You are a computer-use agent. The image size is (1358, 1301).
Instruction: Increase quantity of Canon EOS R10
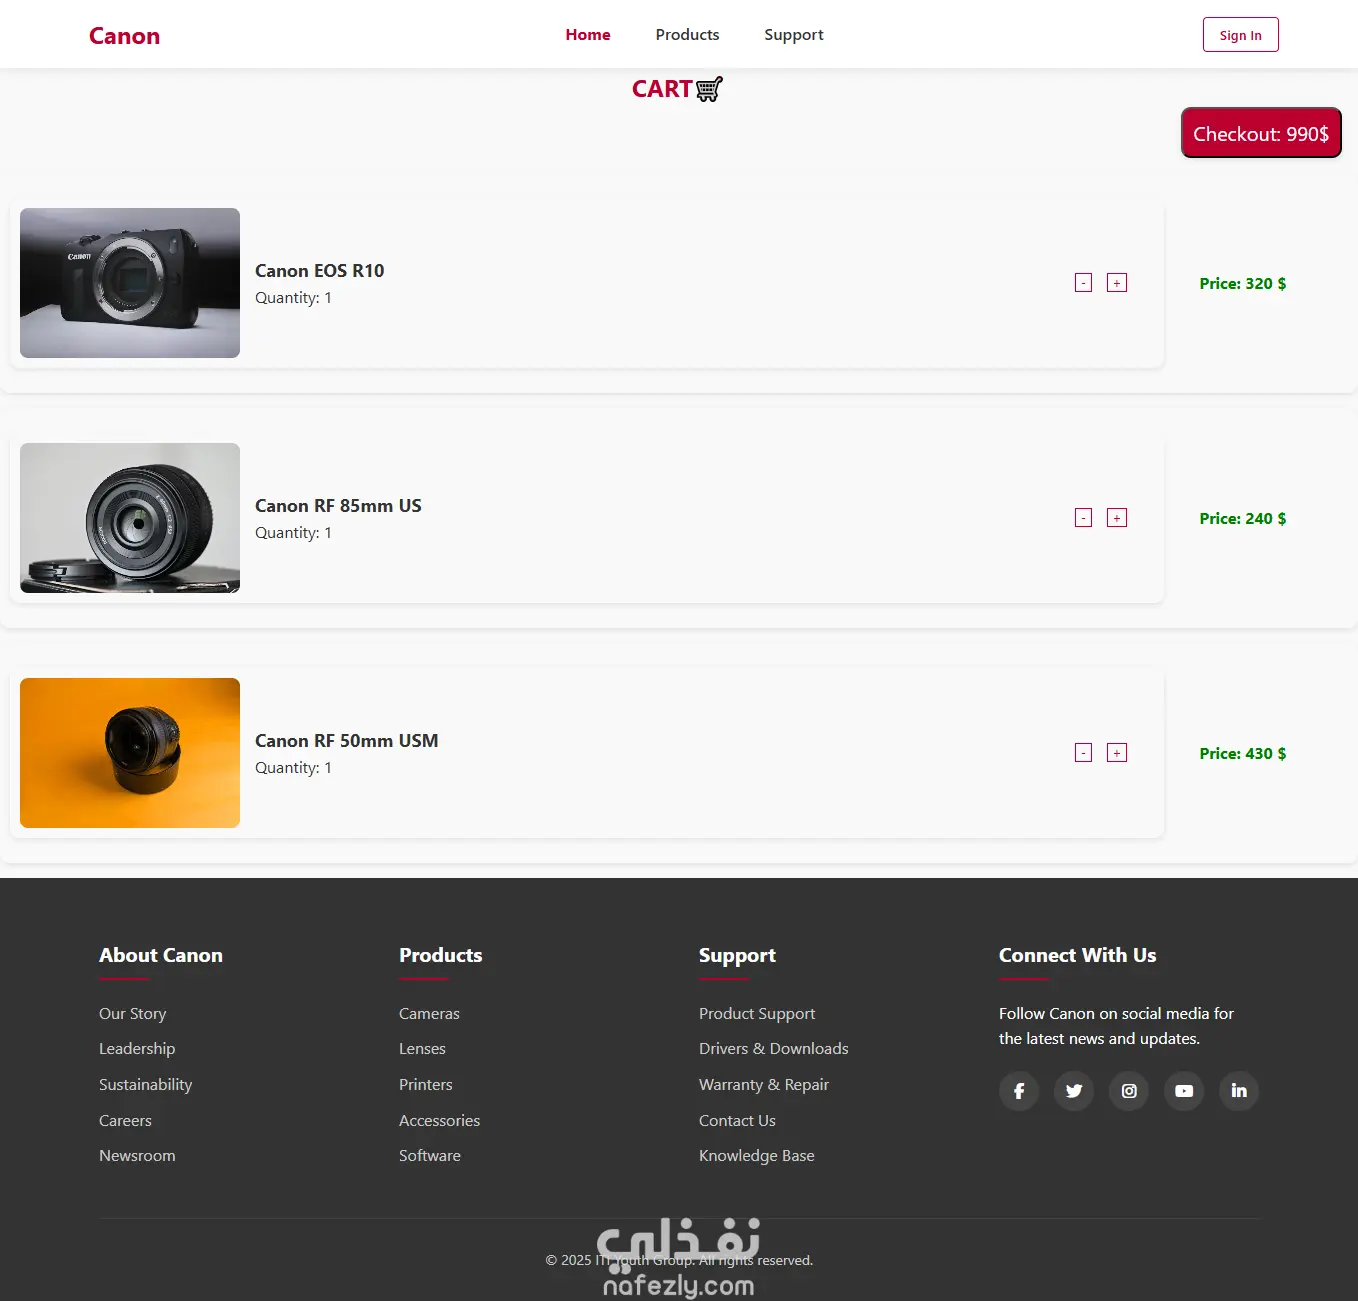tap(1117, 283)
